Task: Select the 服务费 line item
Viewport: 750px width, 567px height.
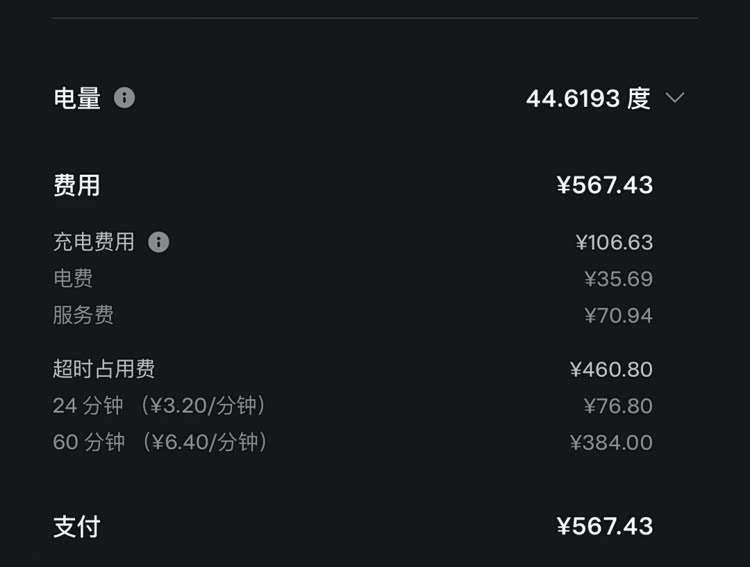Action: click(83, 315)
